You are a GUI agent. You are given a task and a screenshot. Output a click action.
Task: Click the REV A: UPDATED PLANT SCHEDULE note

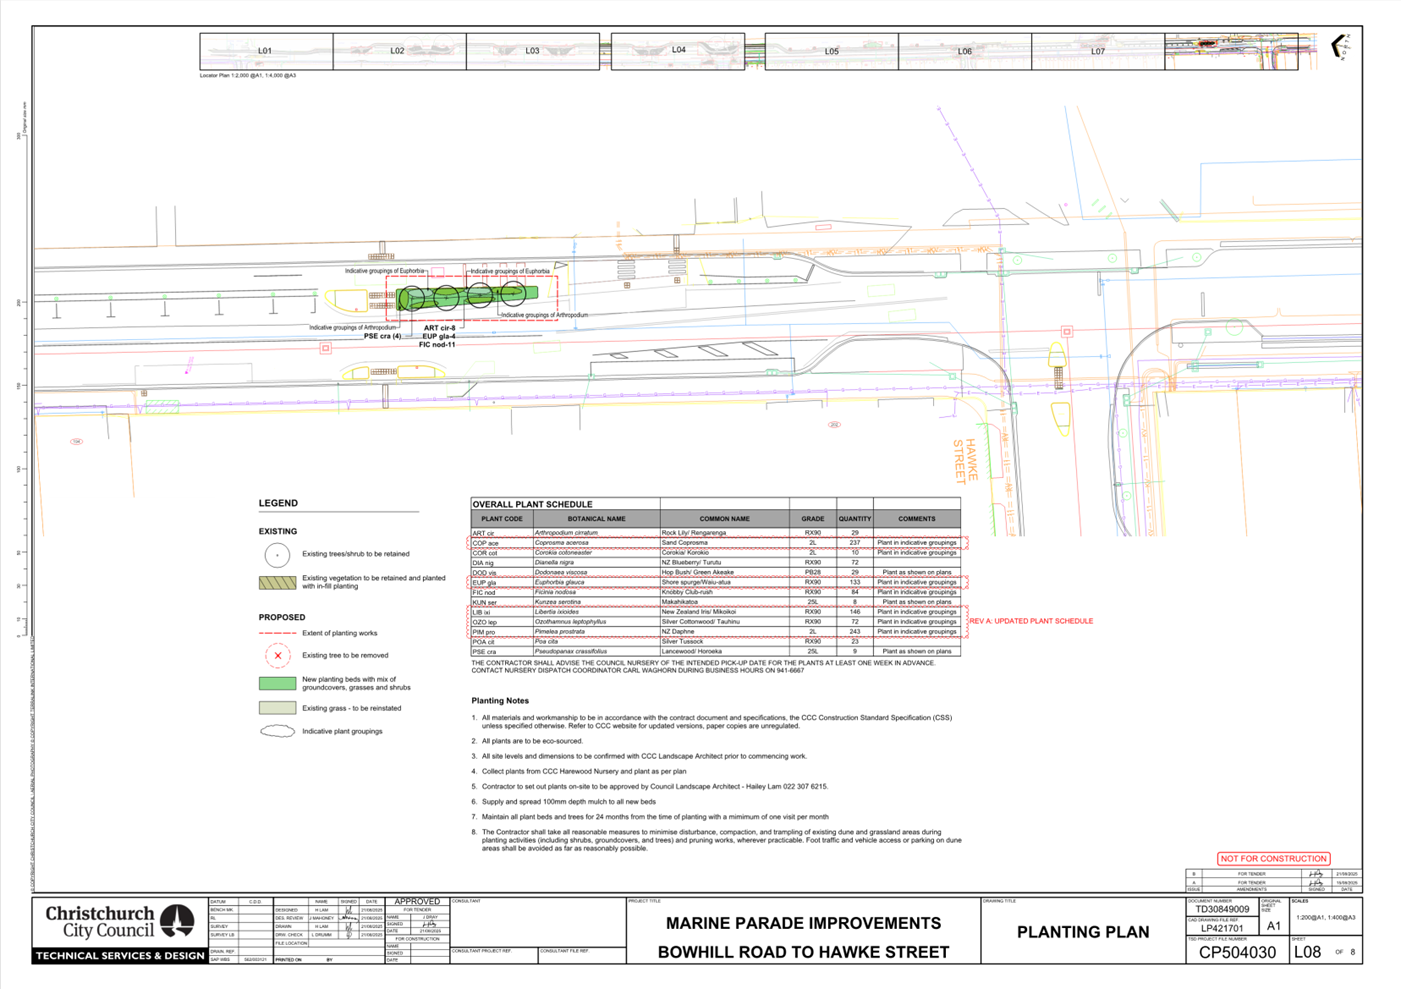click(x=1030, y=621)
